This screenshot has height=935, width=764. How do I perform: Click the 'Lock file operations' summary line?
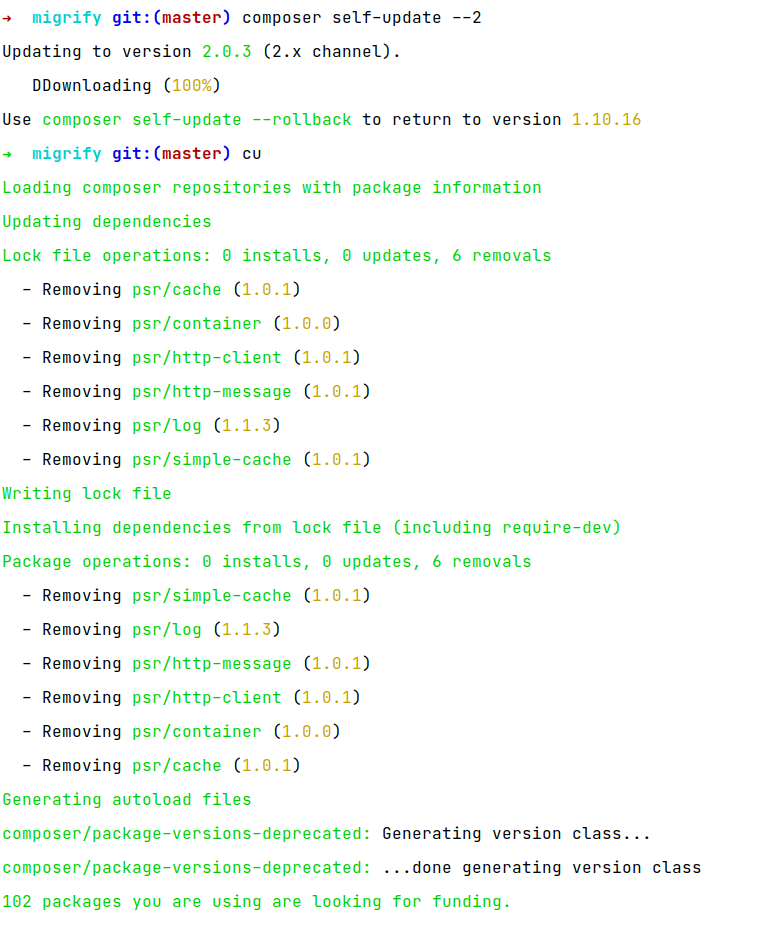[x=277, y=256]
